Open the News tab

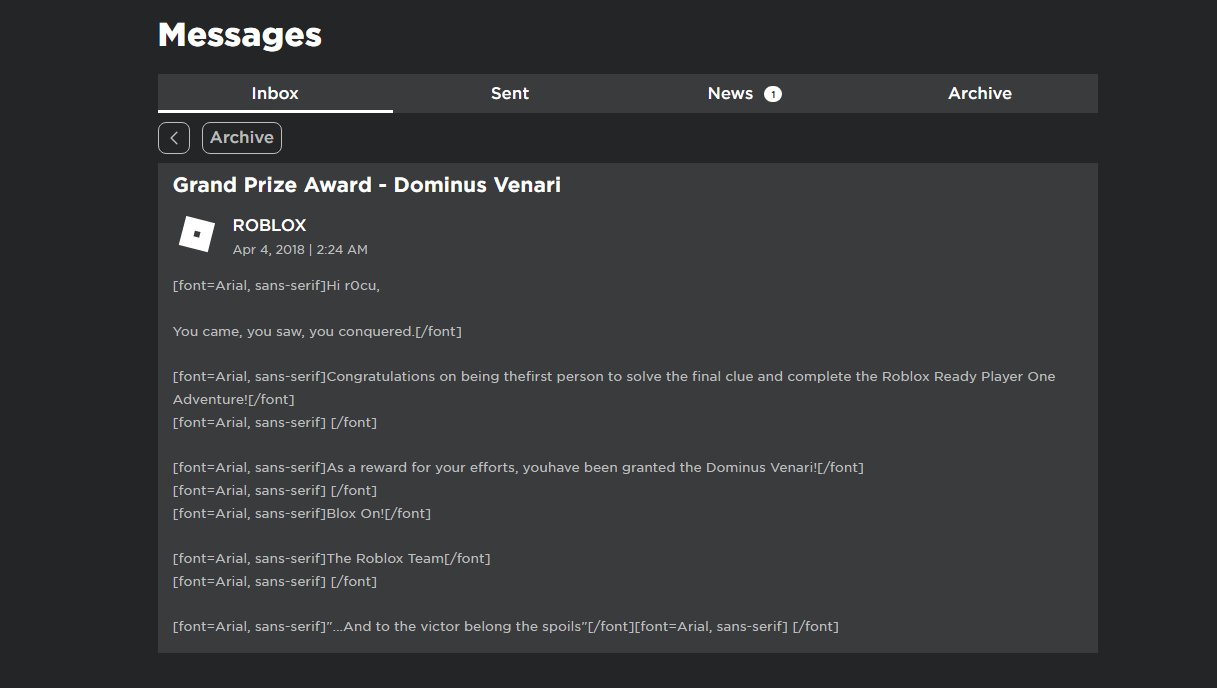[745, 93]
